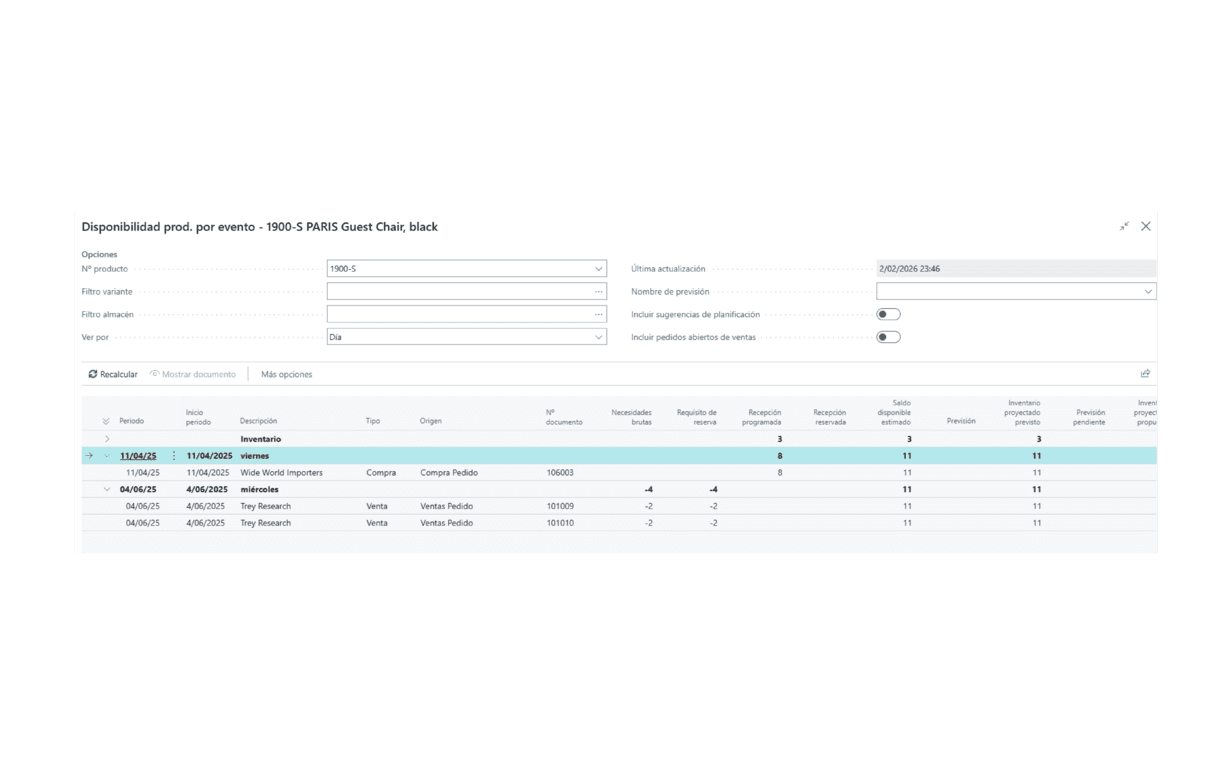Open the Nombre de previsión dropdown
1232x764 pixels.
1147,292
